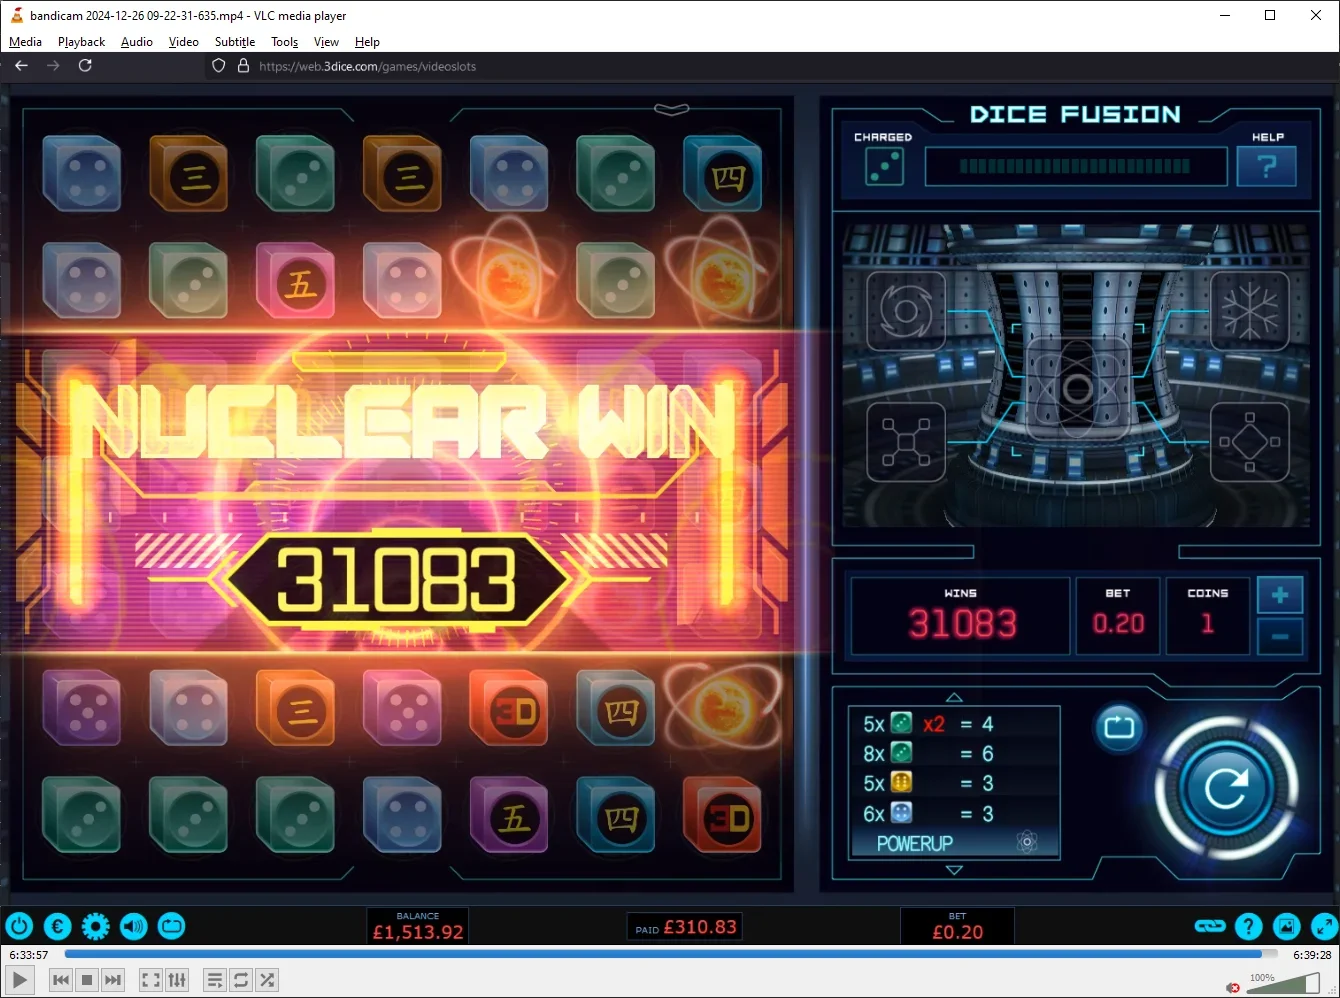Open the Video menu
Screen dimensions: 1340x998
(x=183, y=42)
